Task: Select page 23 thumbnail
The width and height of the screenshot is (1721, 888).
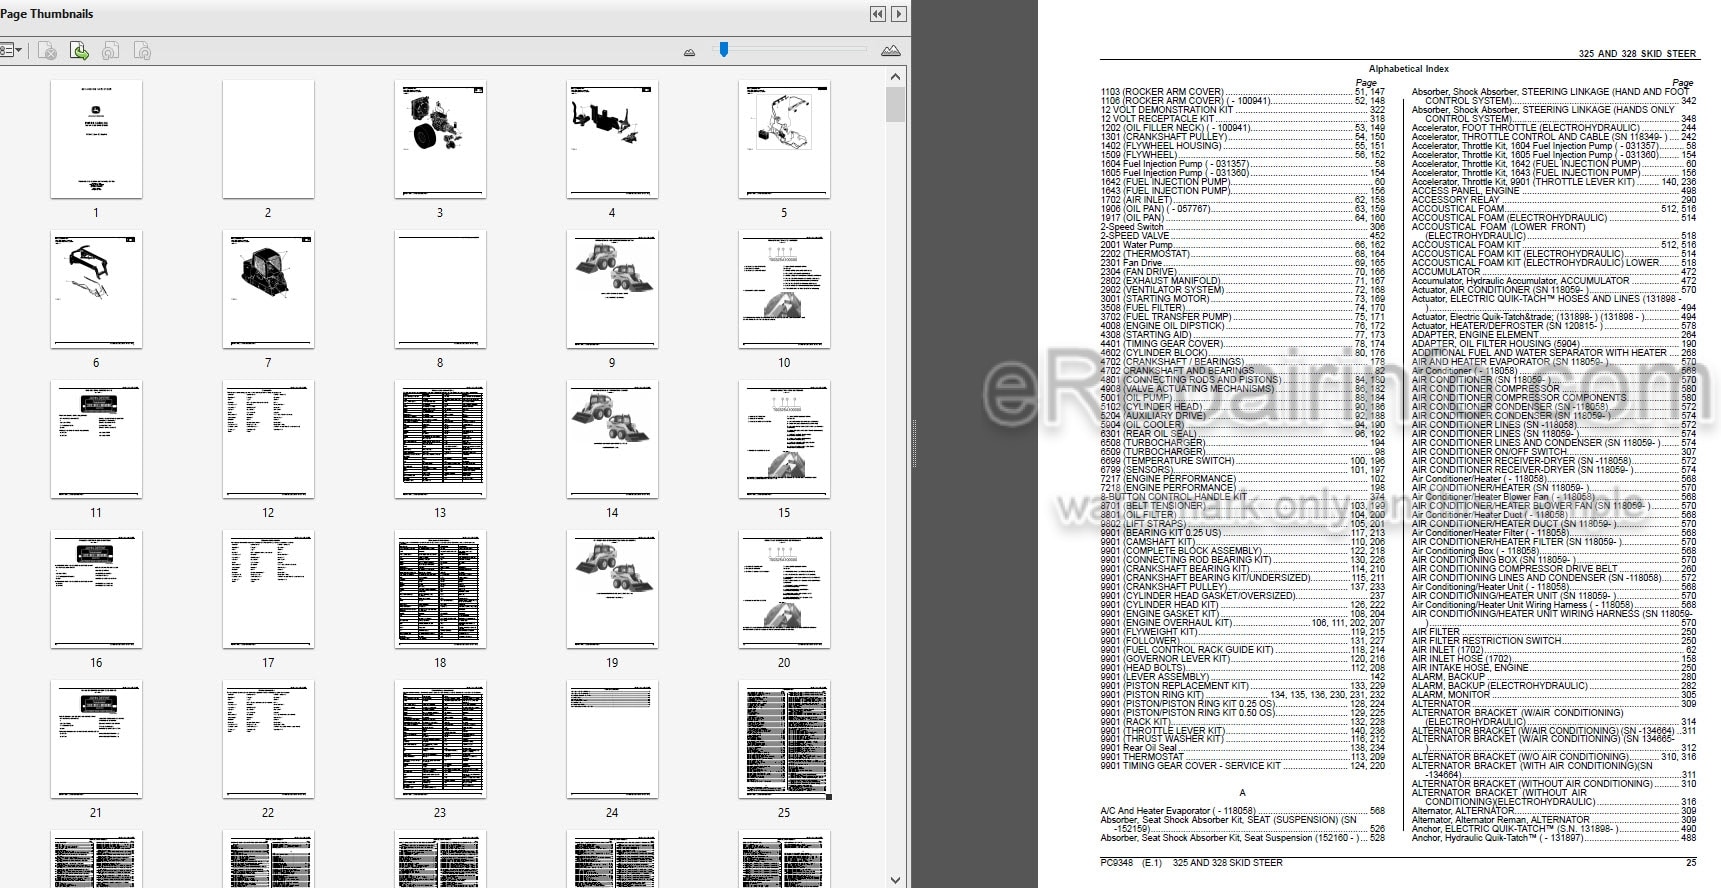Action: pyautogui.click(x=440, y=739)
